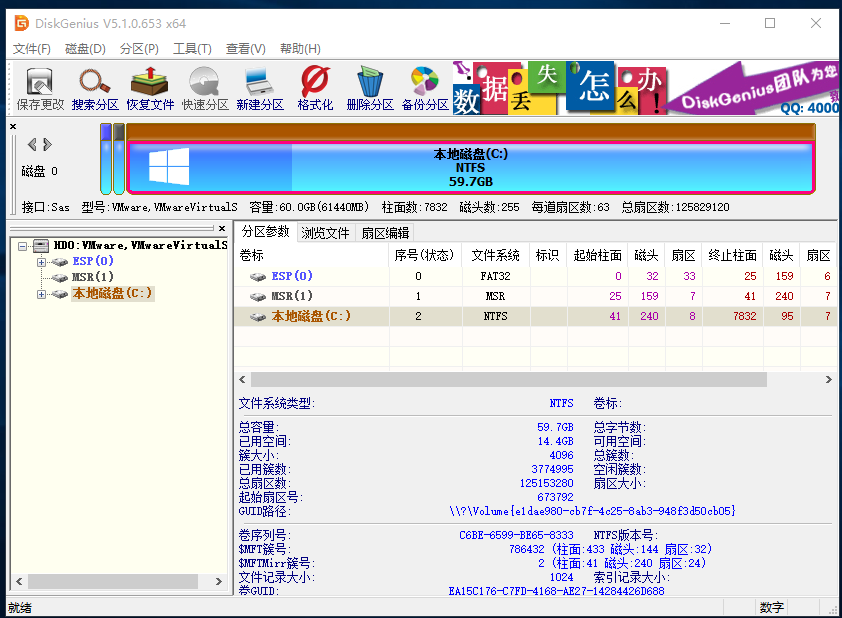Select MSR(1) in the left tree
This screenshot has height=618, width=842.
coord(93,277)
